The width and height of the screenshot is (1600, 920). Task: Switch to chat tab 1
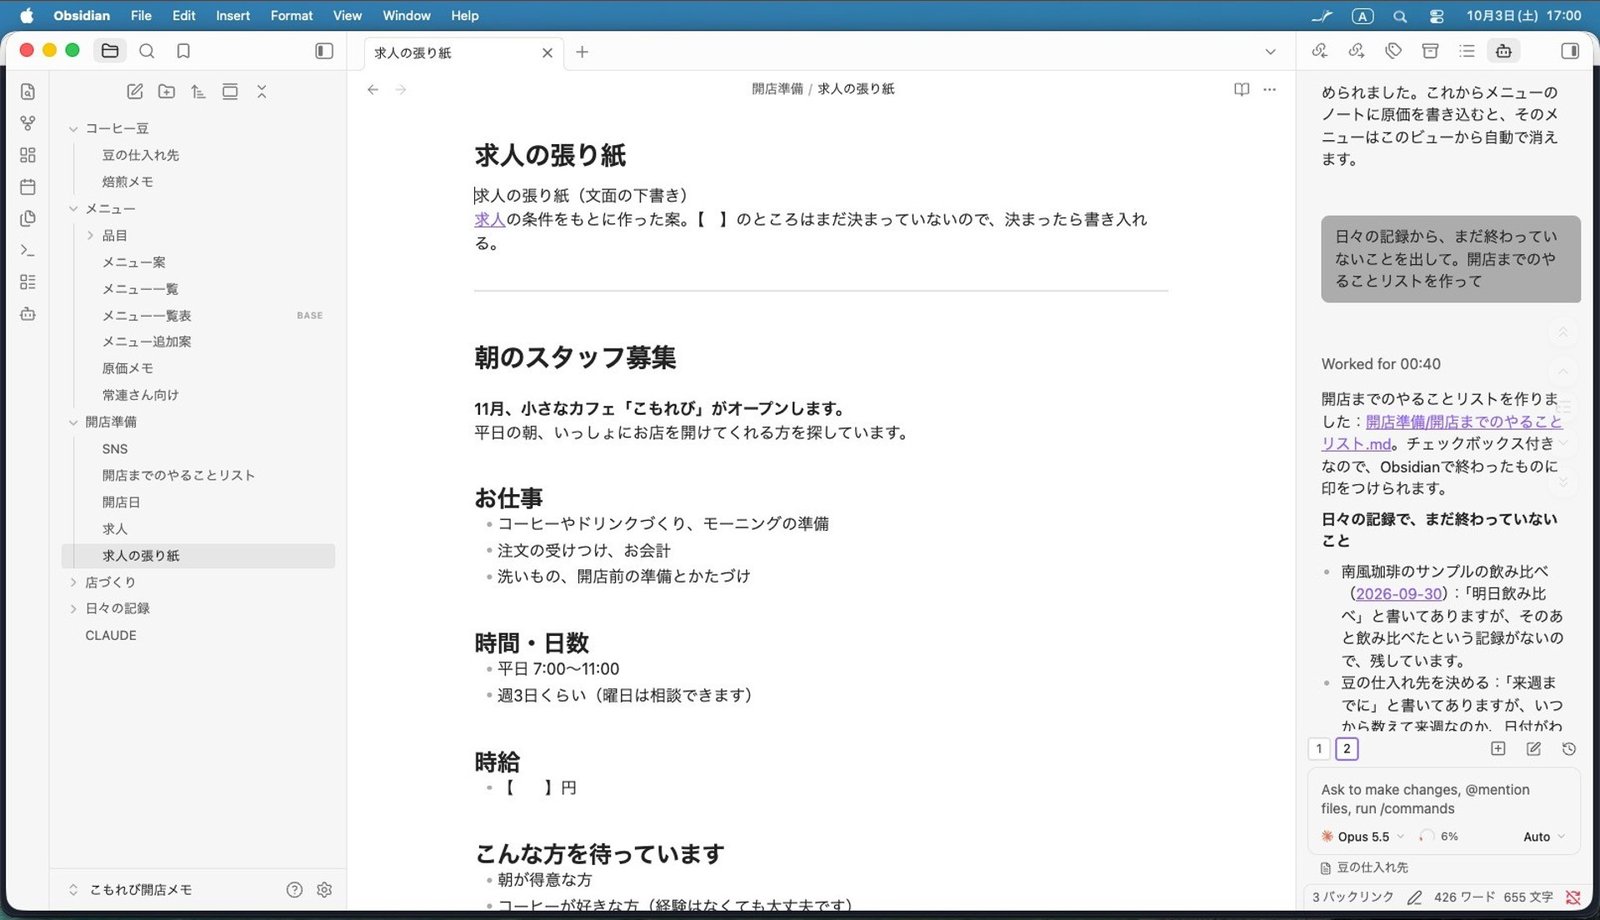point(1319,749)
